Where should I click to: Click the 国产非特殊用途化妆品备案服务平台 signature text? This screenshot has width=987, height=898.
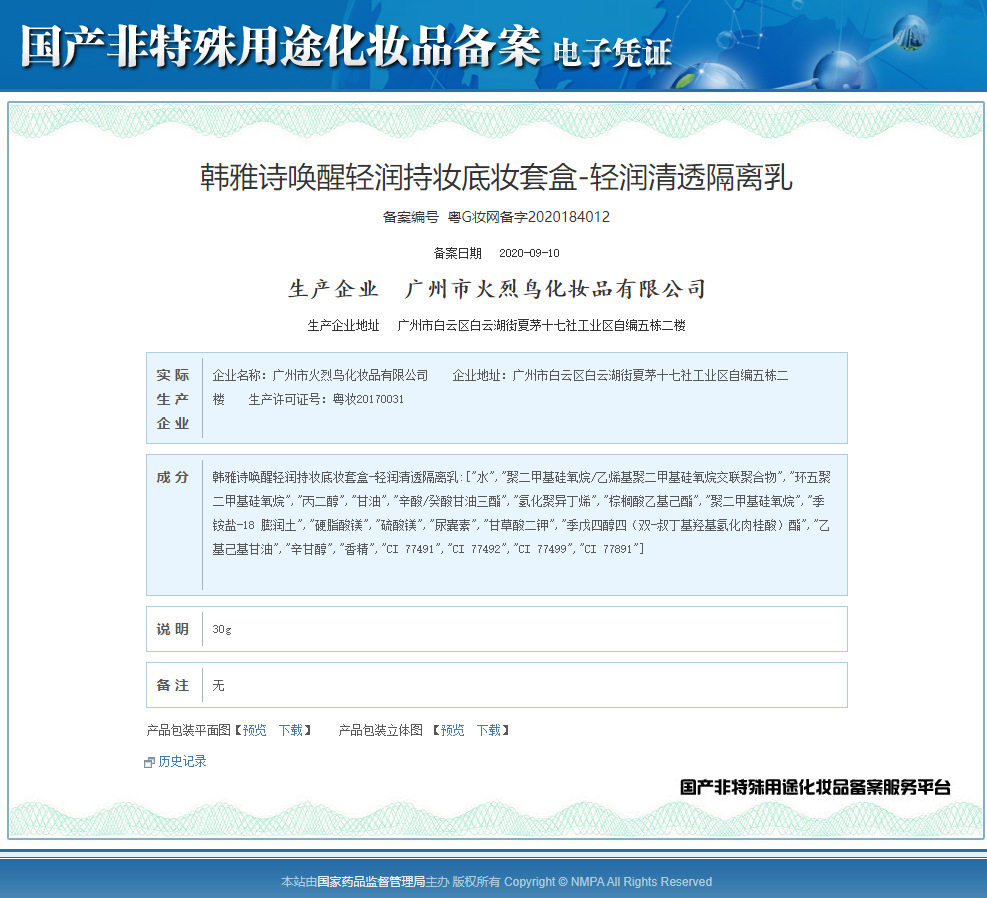point(815,787)
